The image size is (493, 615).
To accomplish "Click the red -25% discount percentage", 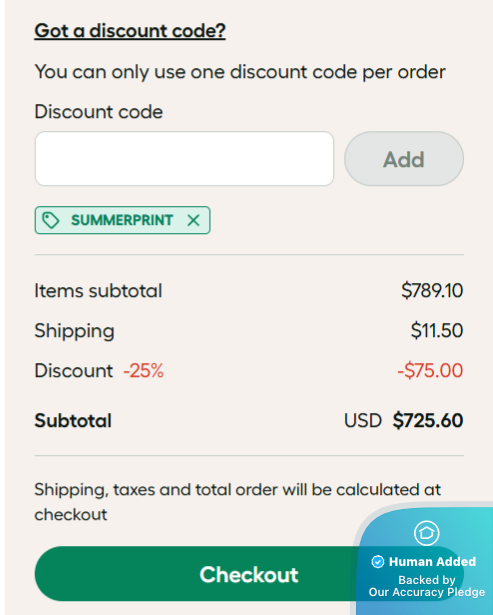I will tap(144, 370).
